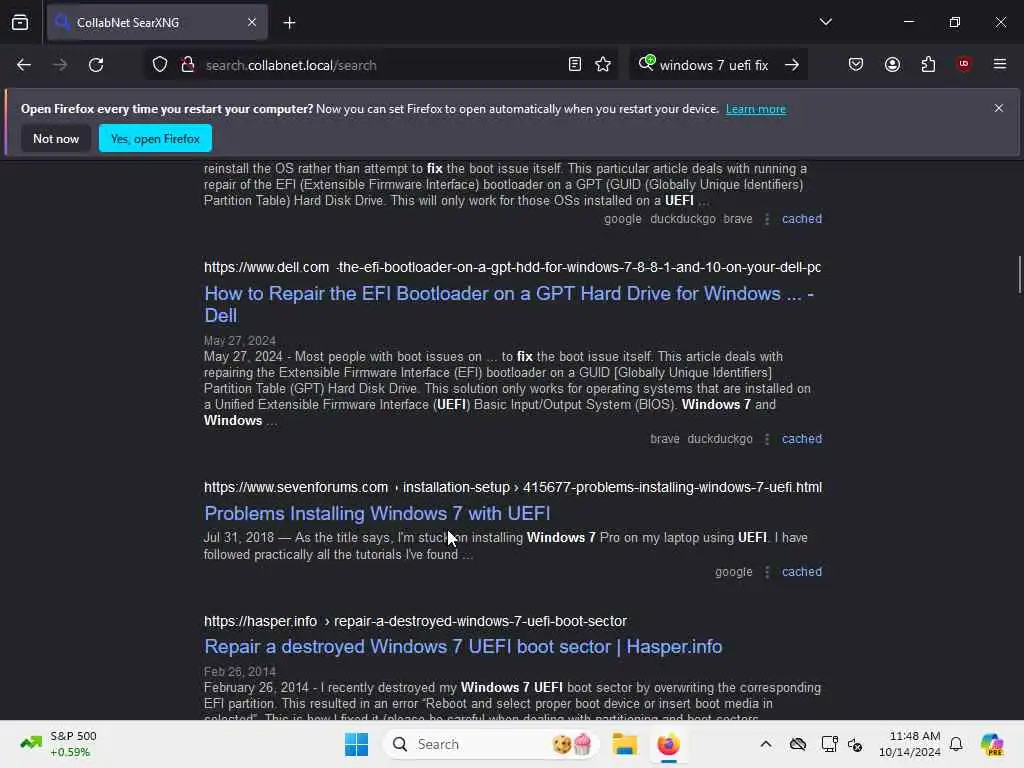This screenshot has width=1024, height=768.
Task: Reload the current page
Action: [96, 65]
